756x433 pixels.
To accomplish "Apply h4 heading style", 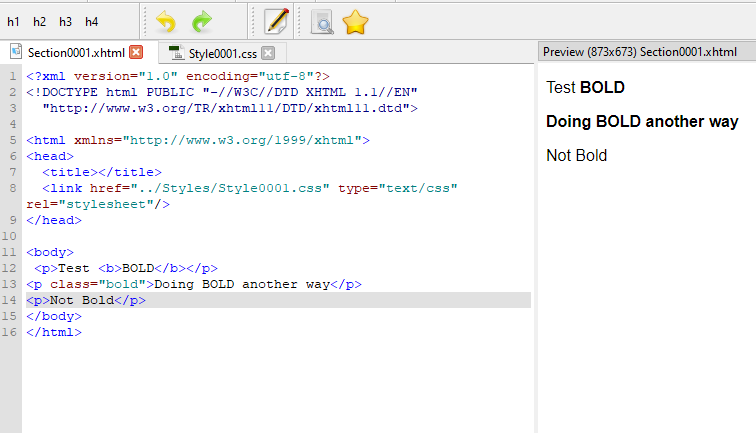I will tap(91, 22).
